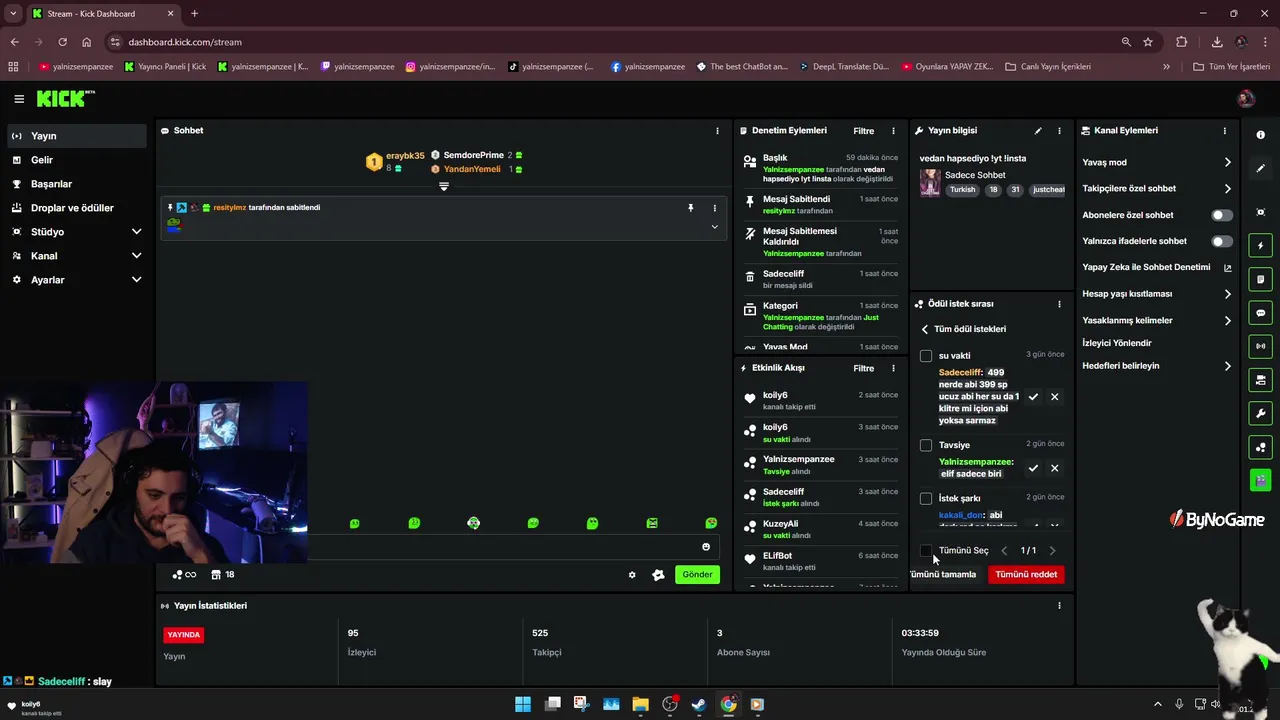Open pinned message three-dot menu

click(x=714, y=208)
